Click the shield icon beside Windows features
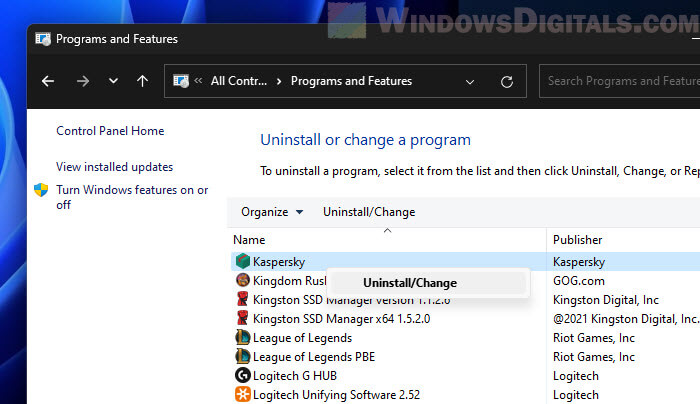The width and height of the screenshot is (700, 404). (x=41, y=190)
